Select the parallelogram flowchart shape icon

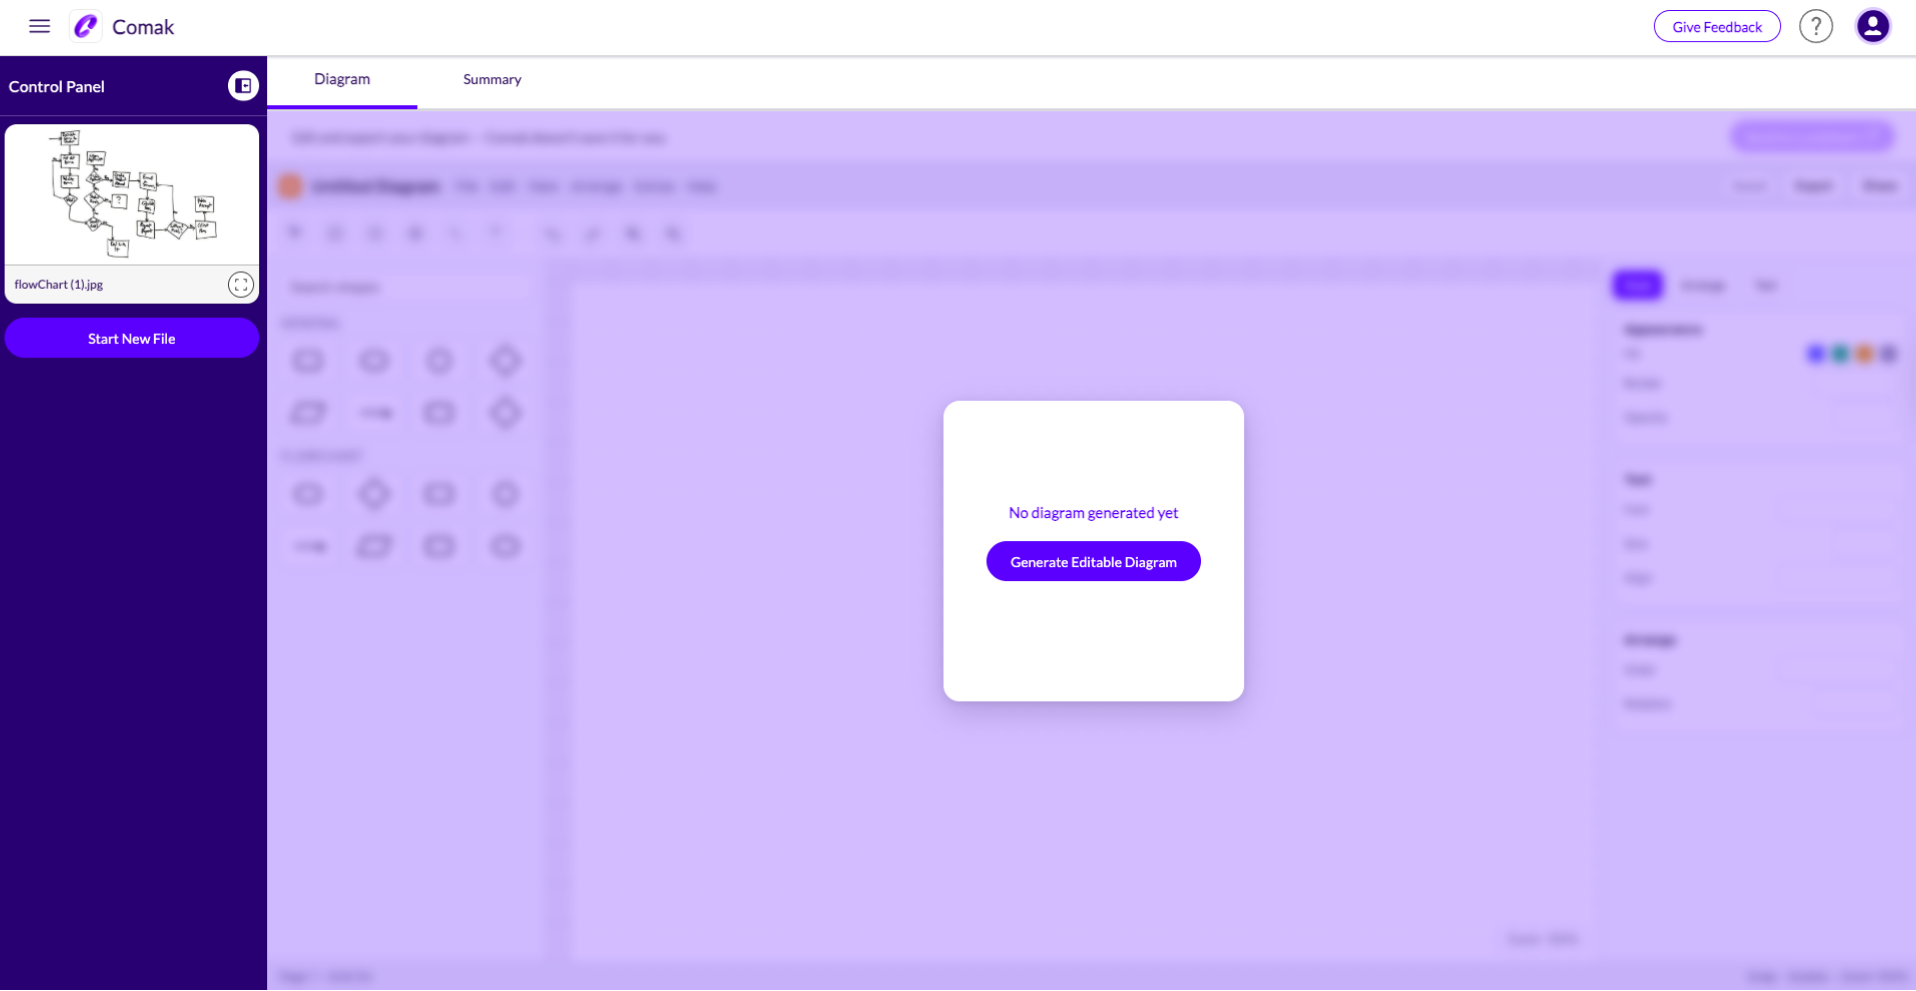pos(308,412)
